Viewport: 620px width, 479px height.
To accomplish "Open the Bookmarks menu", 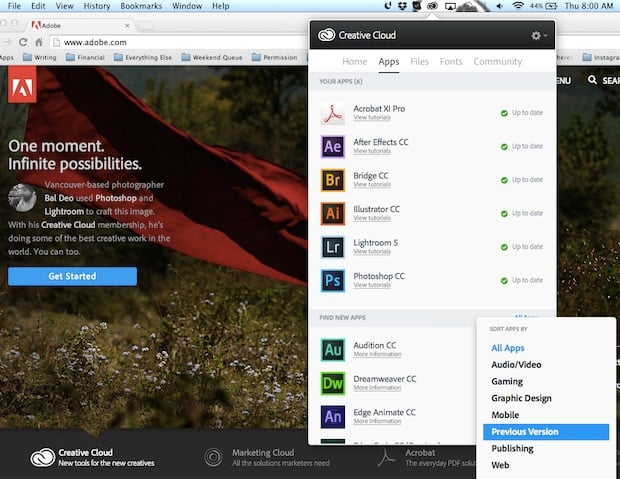I will pyautogui.click(x=141, y=6).
